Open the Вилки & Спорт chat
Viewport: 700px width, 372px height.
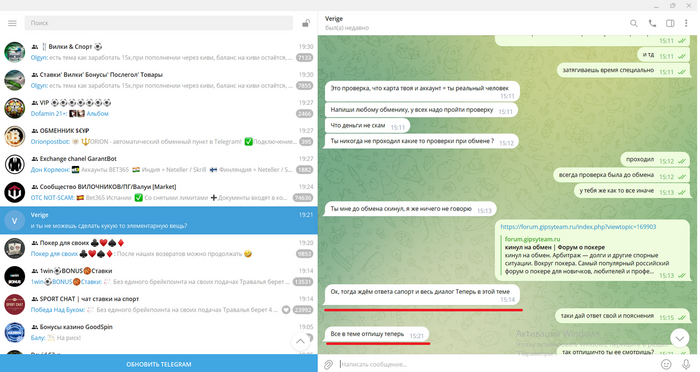(158, 52)
